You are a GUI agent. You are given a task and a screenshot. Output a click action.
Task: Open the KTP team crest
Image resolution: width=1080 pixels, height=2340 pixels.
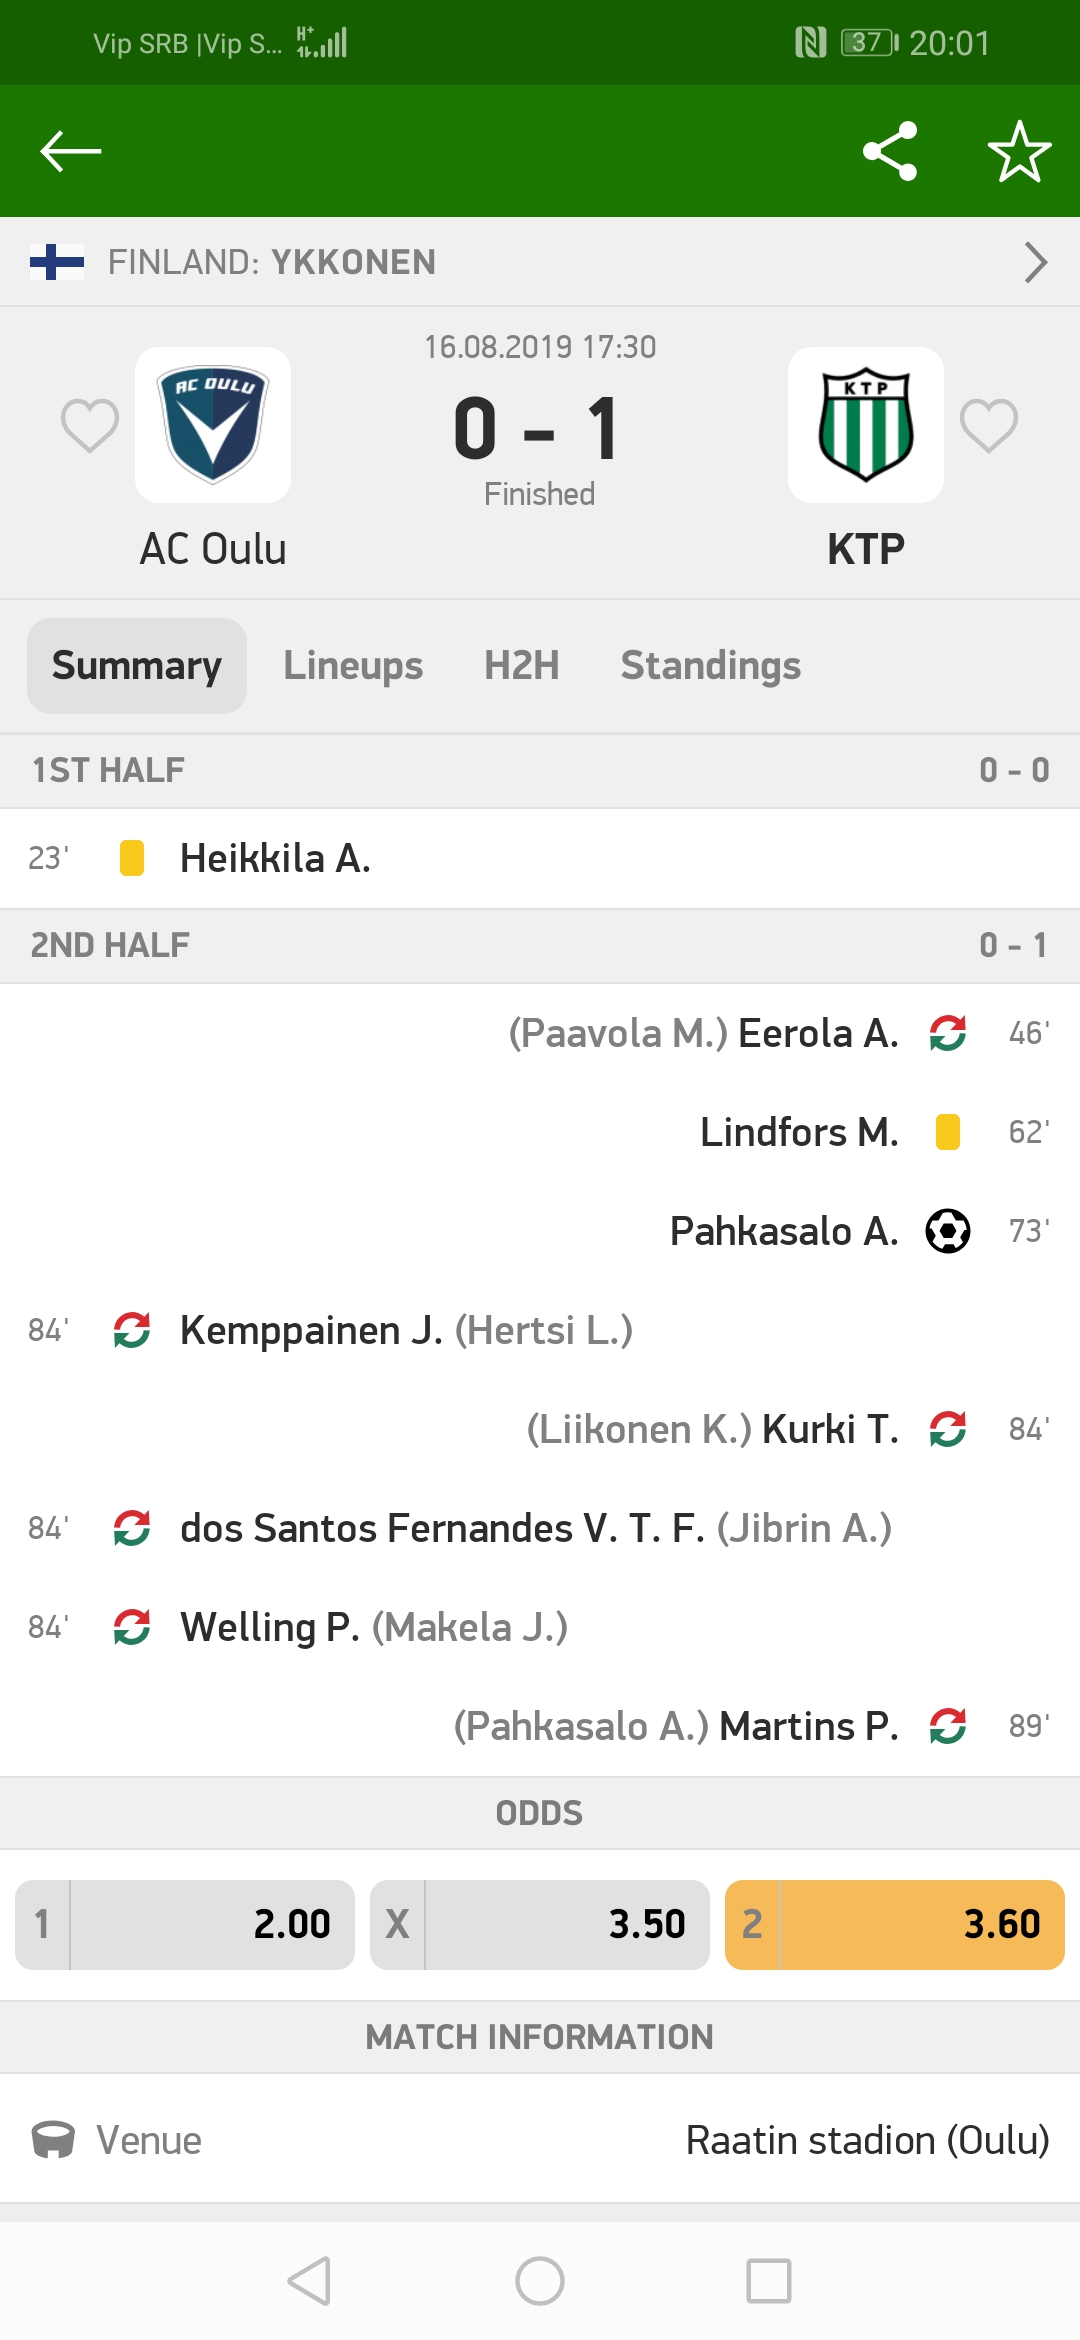click(x=866, y=425)
